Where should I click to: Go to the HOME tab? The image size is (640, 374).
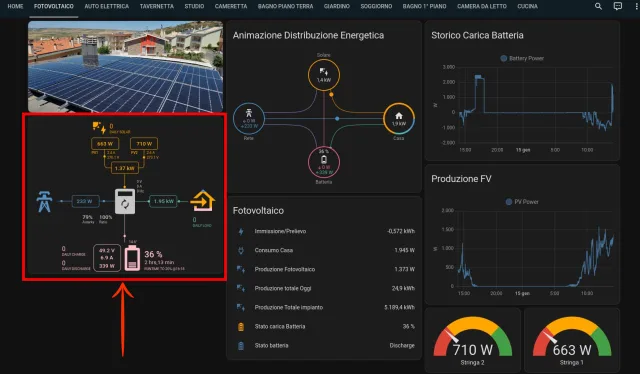16,6
